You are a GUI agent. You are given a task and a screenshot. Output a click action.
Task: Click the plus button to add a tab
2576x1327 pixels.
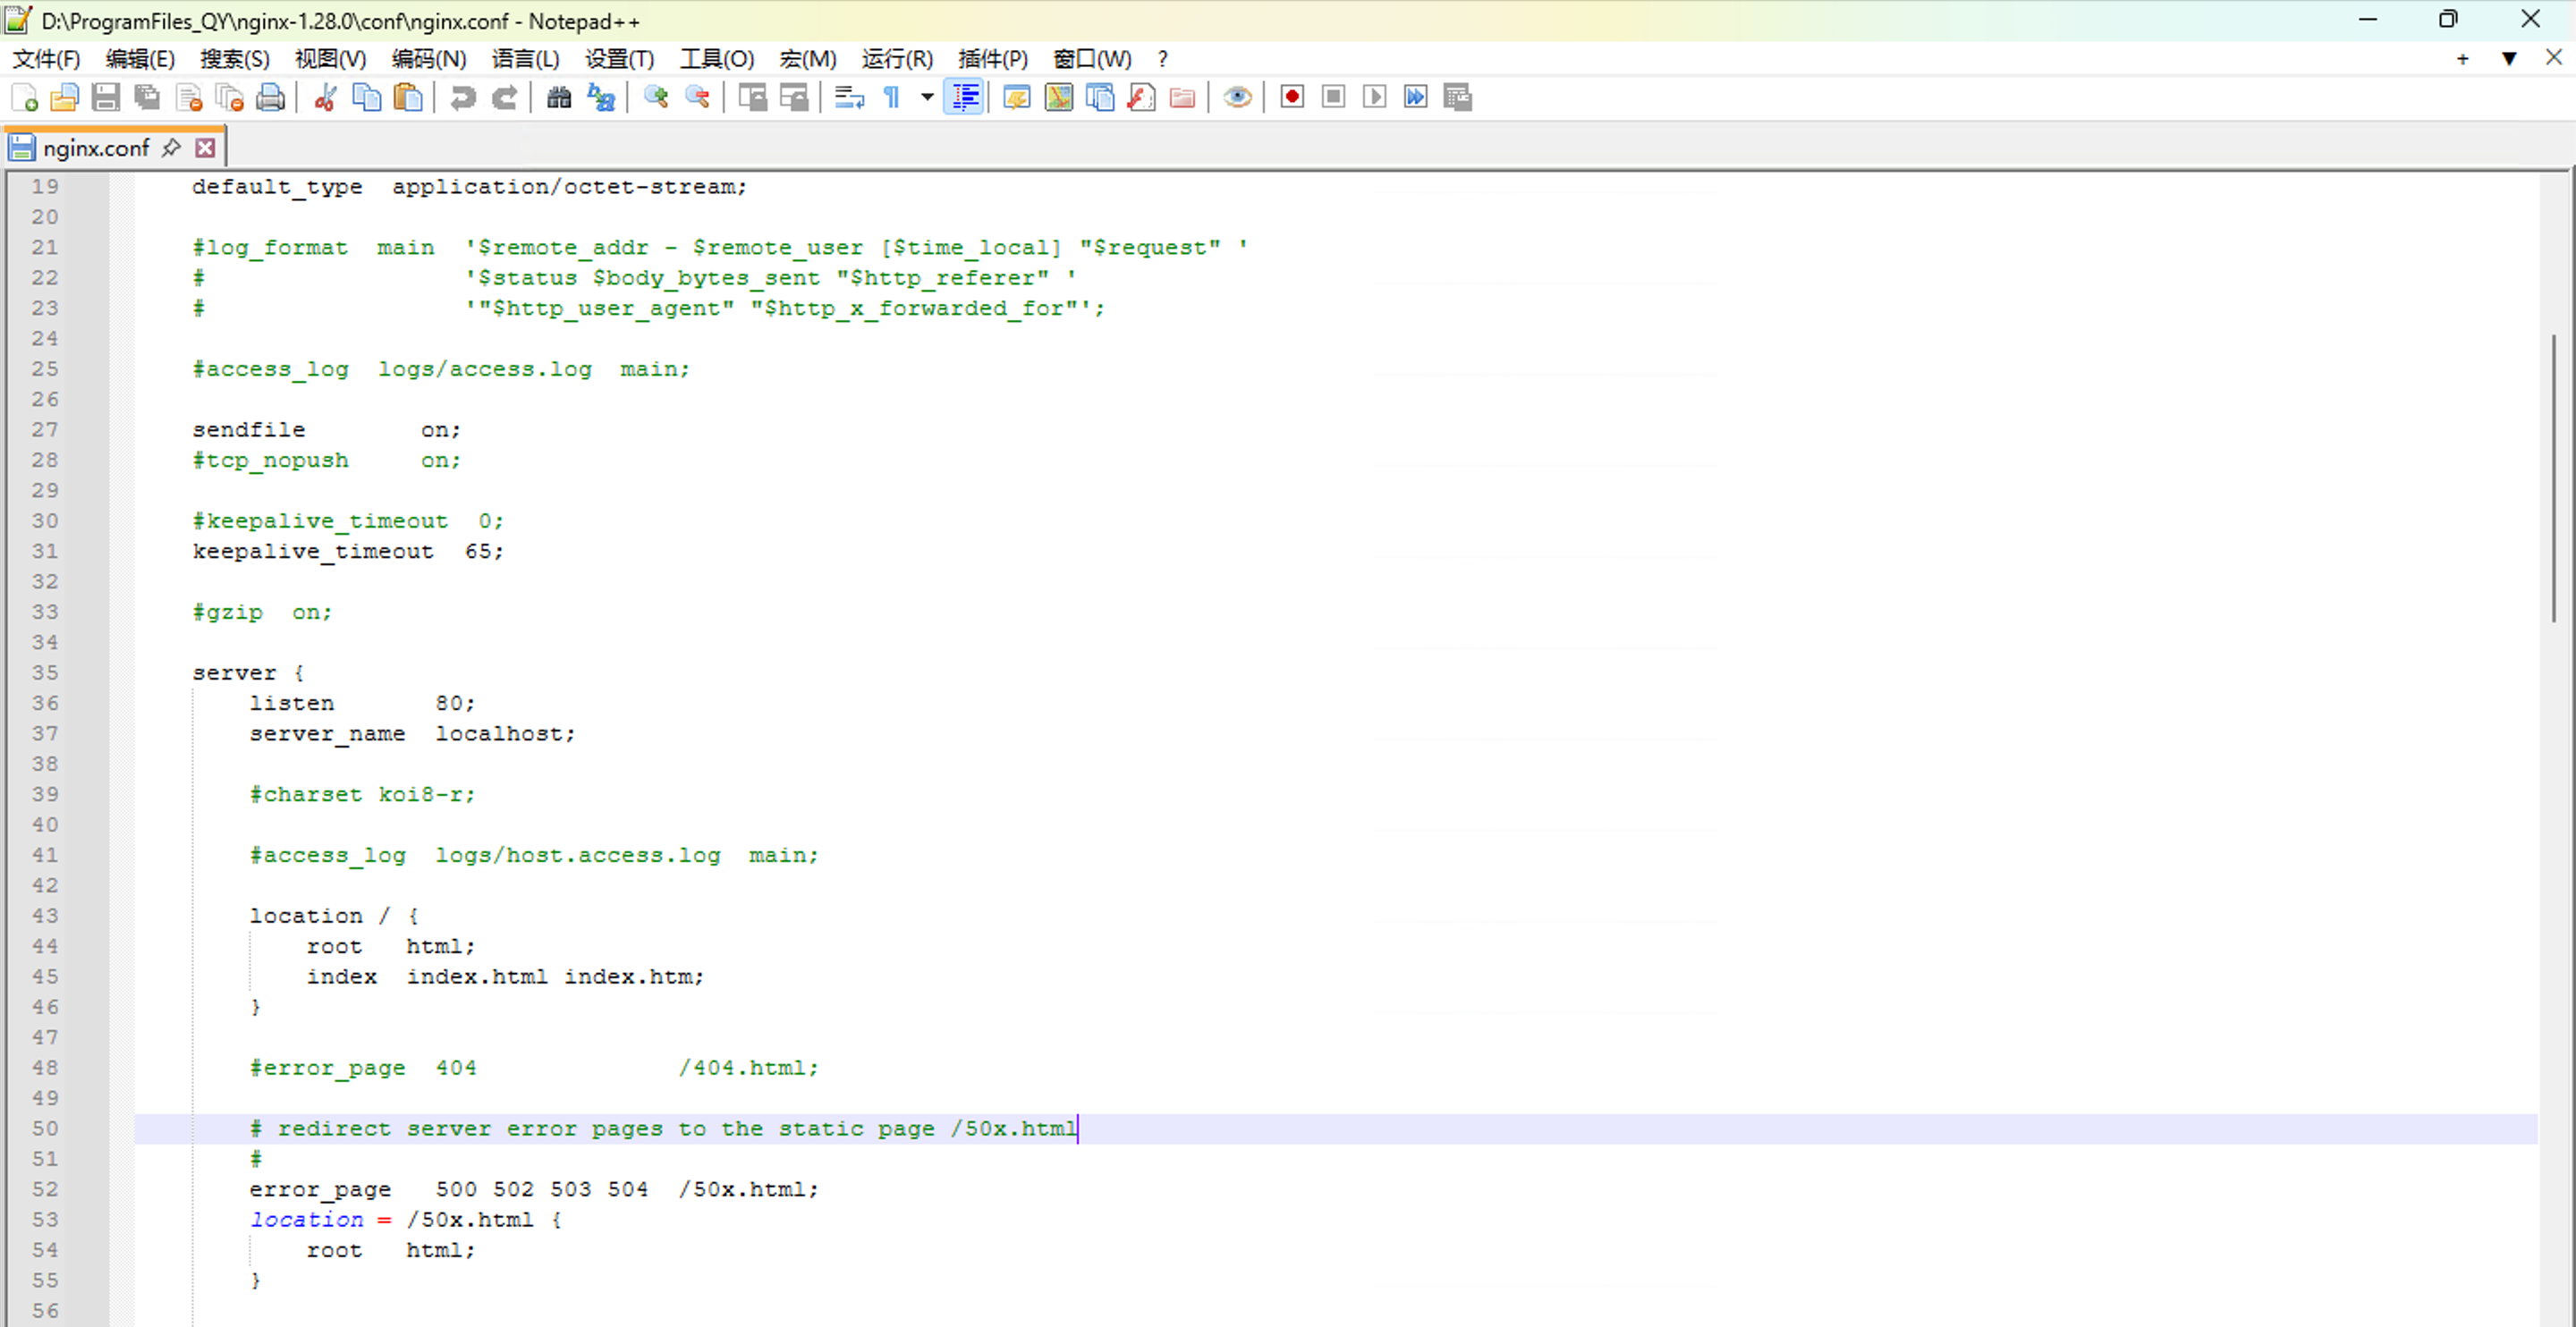(x=2462, y=59)
